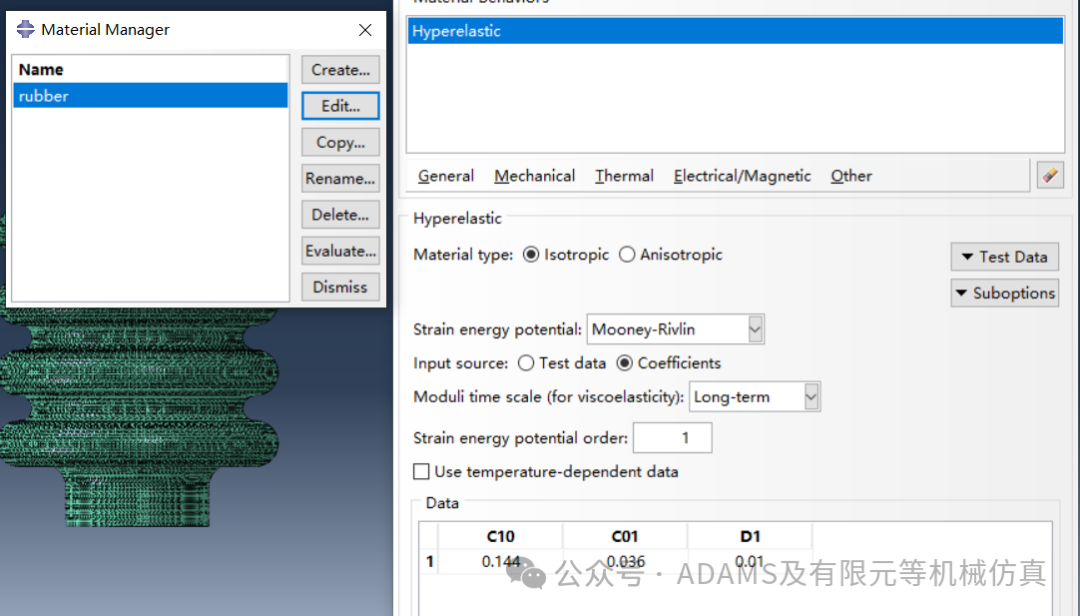Viewport: 1080px width, 616px height.
Task: Enable Use temperature-dependent data checkbox
Action: pos(421,471)
